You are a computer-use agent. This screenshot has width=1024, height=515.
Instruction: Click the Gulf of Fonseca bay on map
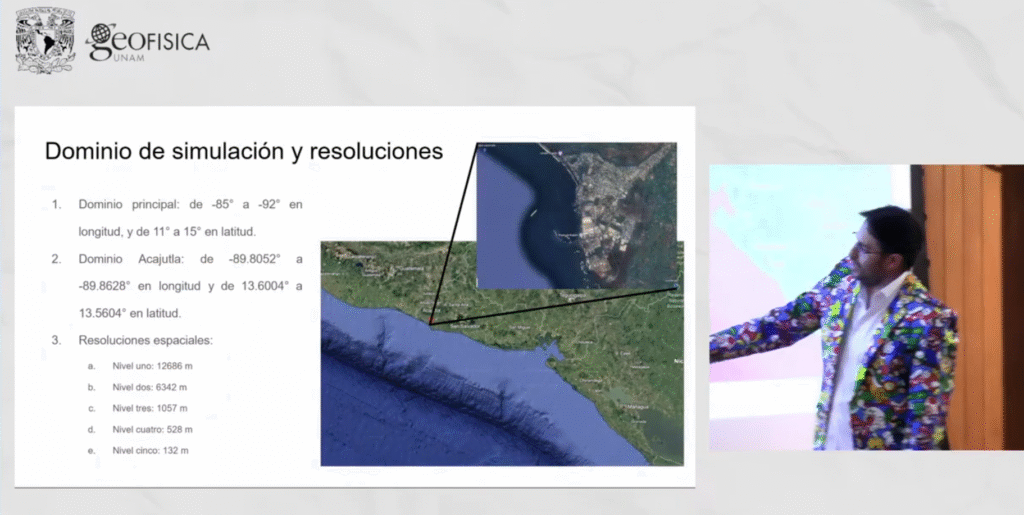click(551, 350)
